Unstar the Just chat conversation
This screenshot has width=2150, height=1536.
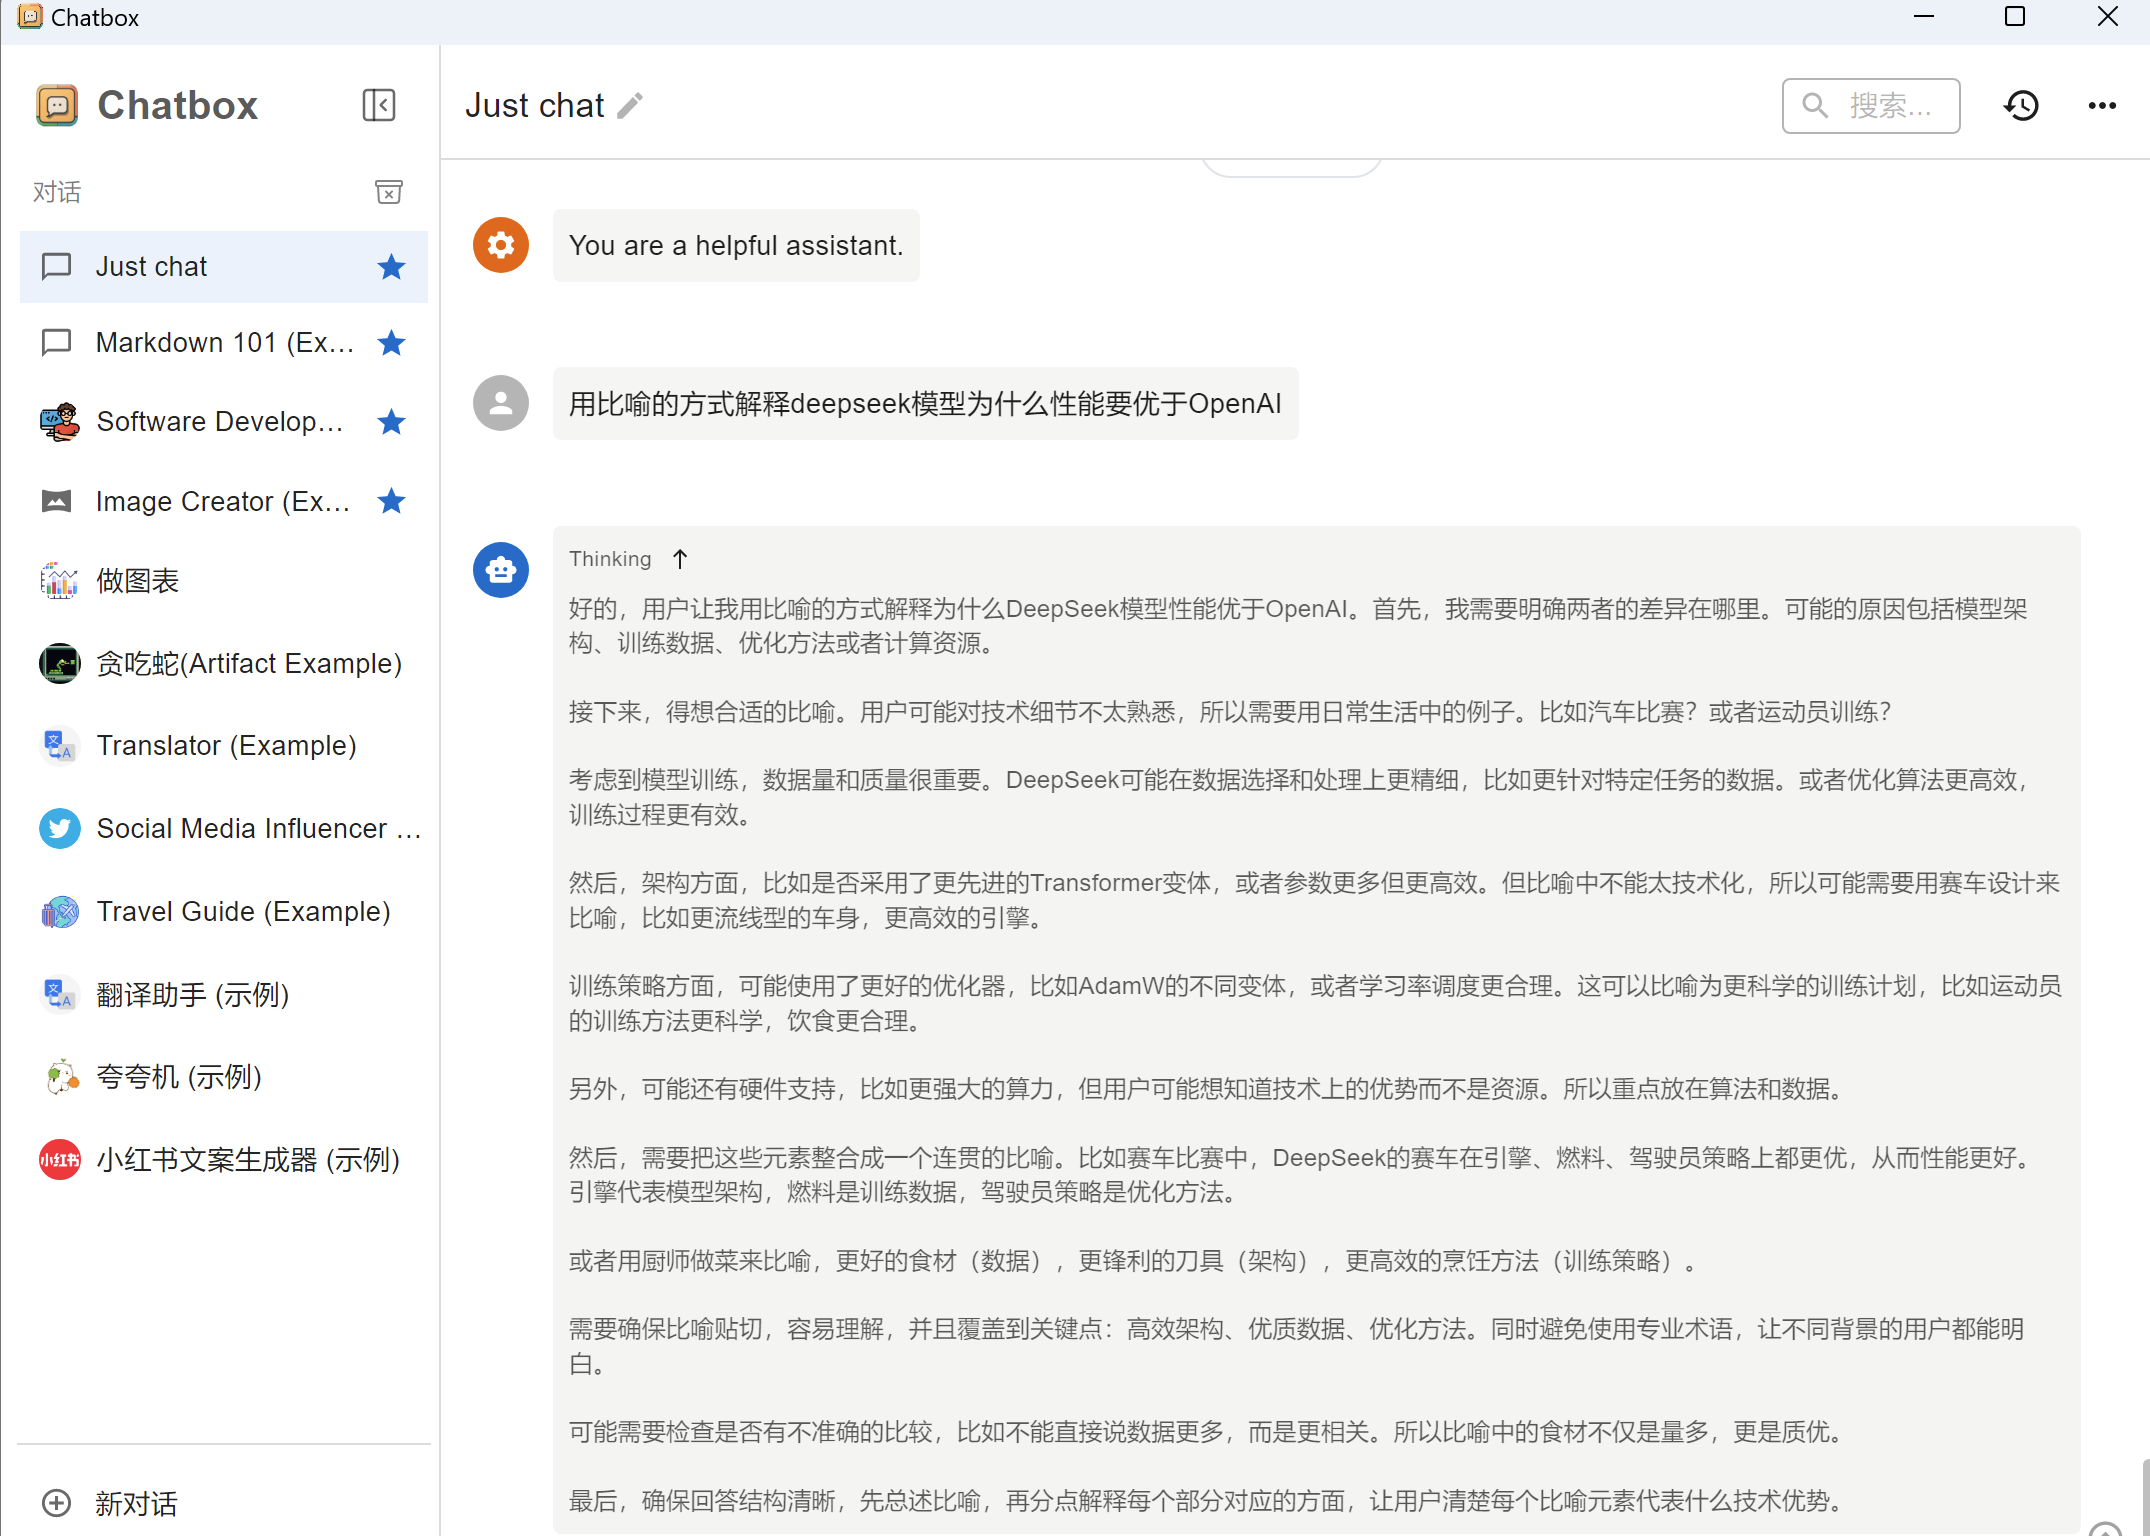[391, 267]
